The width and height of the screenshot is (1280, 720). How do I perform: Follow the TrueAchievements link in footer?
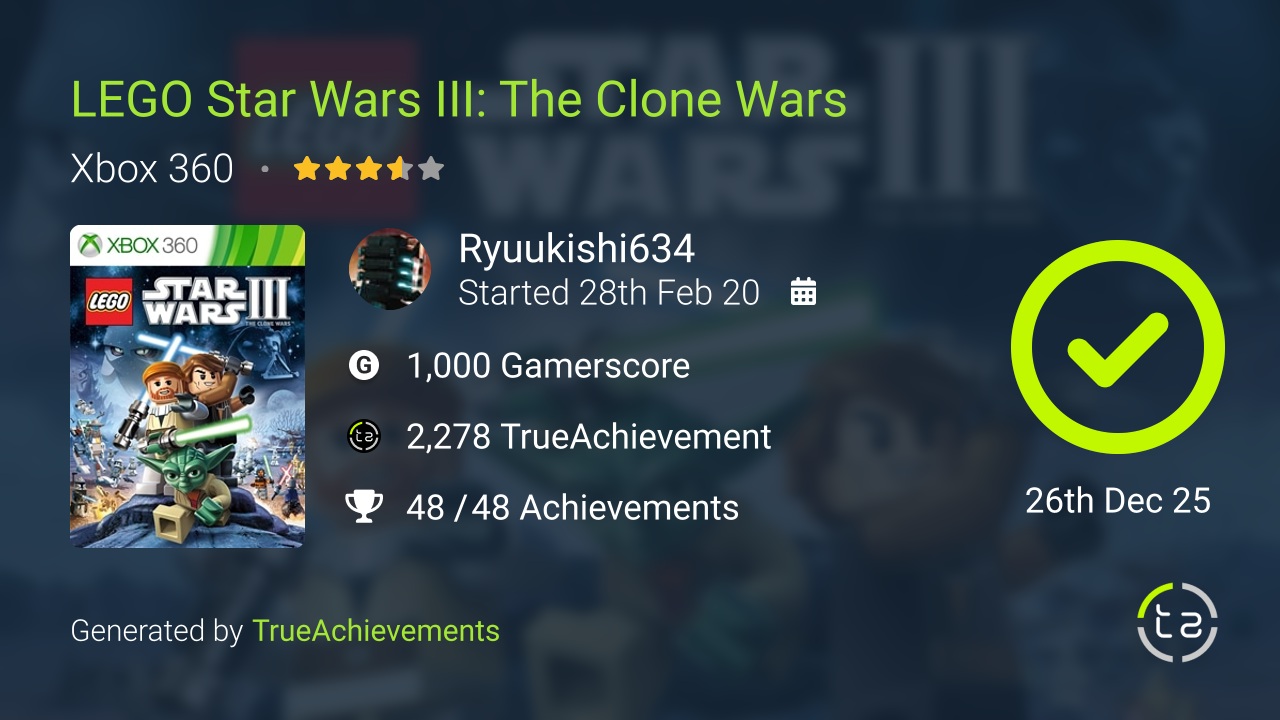(x=376, y=631)
